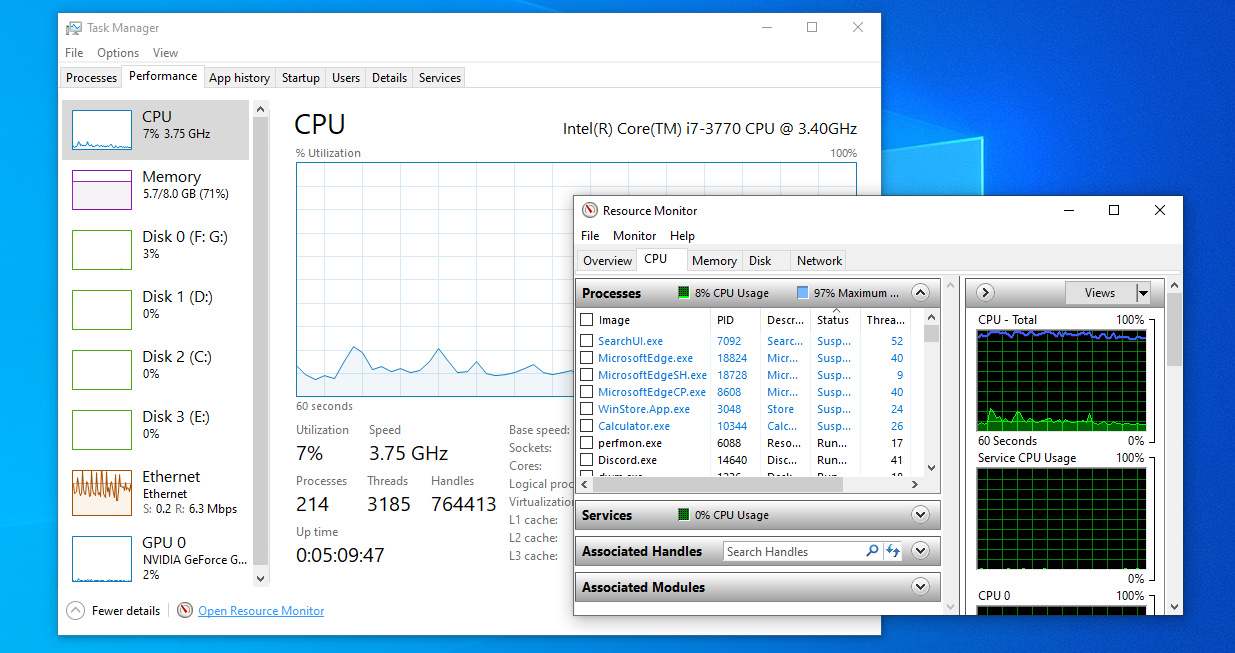Check the SearchUI.exe process checkbox
Screen dimensions: 1235x653
tap(587, 341)
